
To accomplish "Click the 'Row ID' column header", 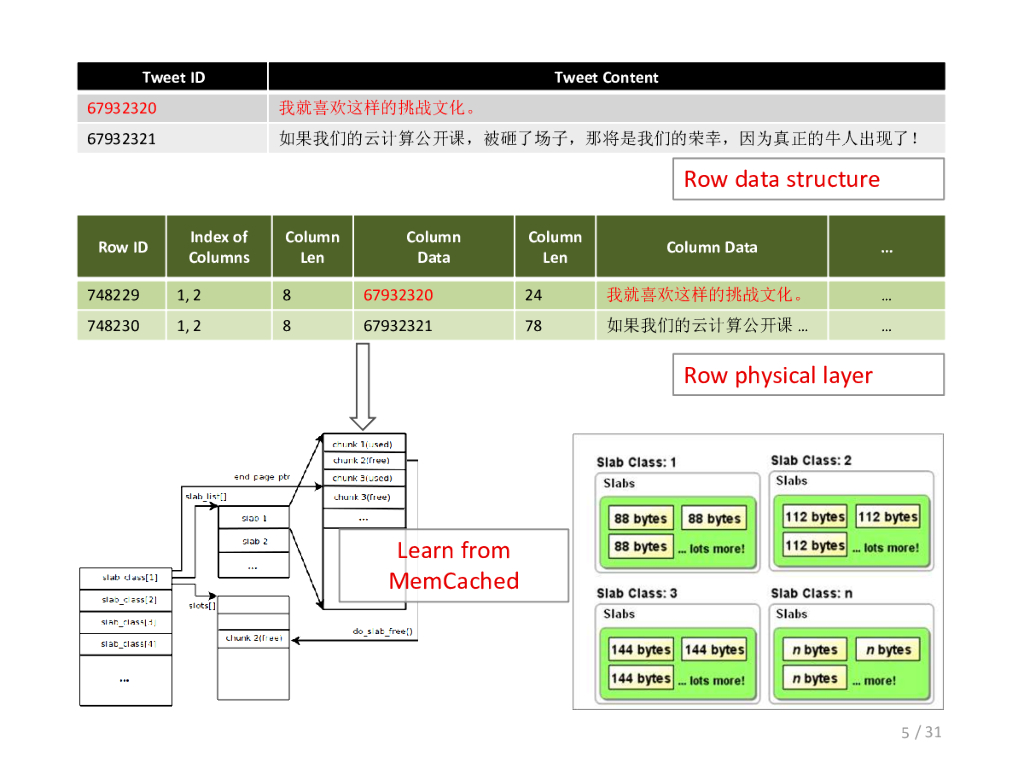I will tap(122, 247).
